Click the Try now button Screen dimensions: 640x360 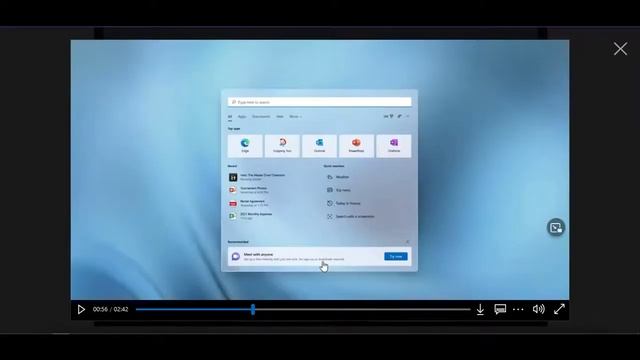396,256
